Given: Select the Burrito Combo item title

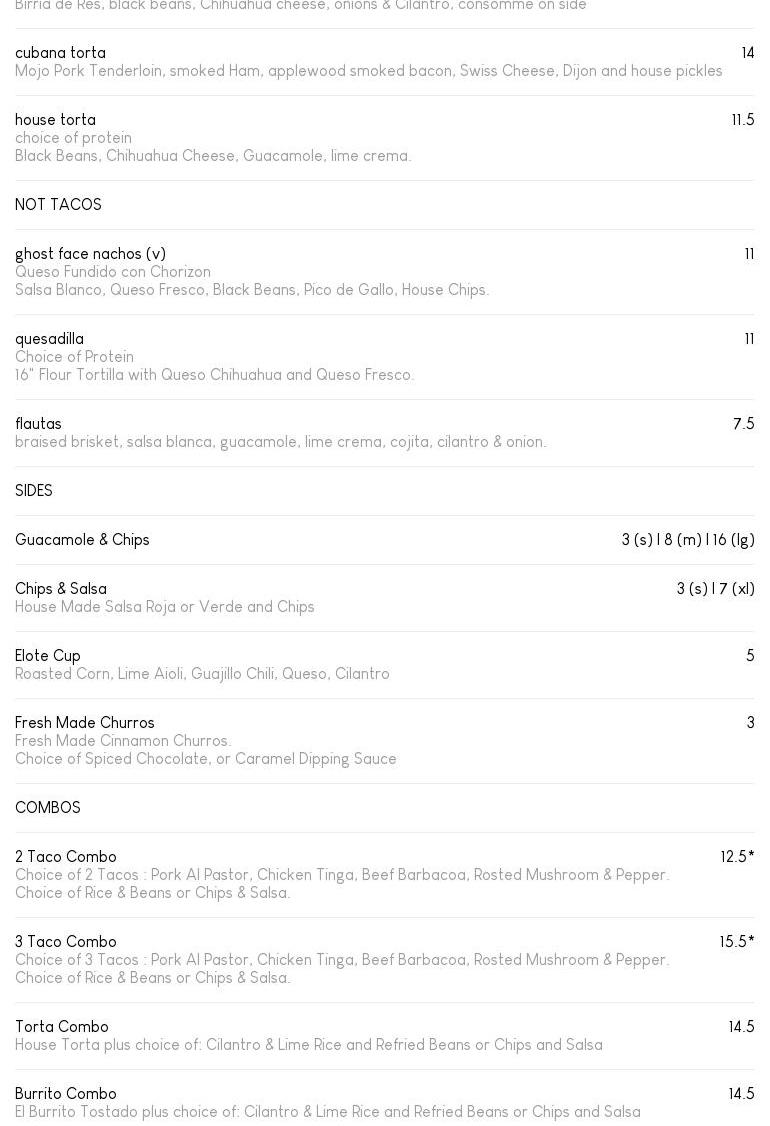Looking at the screenshot, I should click(x=66, y=1094).
